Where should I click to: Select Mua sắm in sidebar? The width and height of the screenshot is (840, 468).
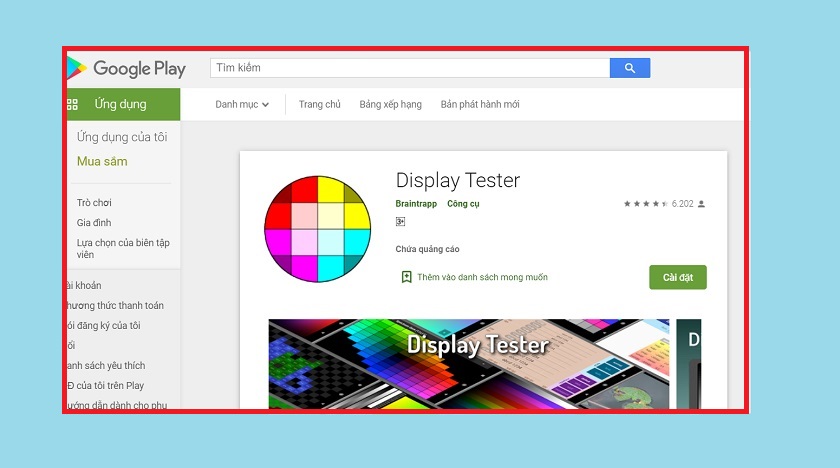click(102, 161)
